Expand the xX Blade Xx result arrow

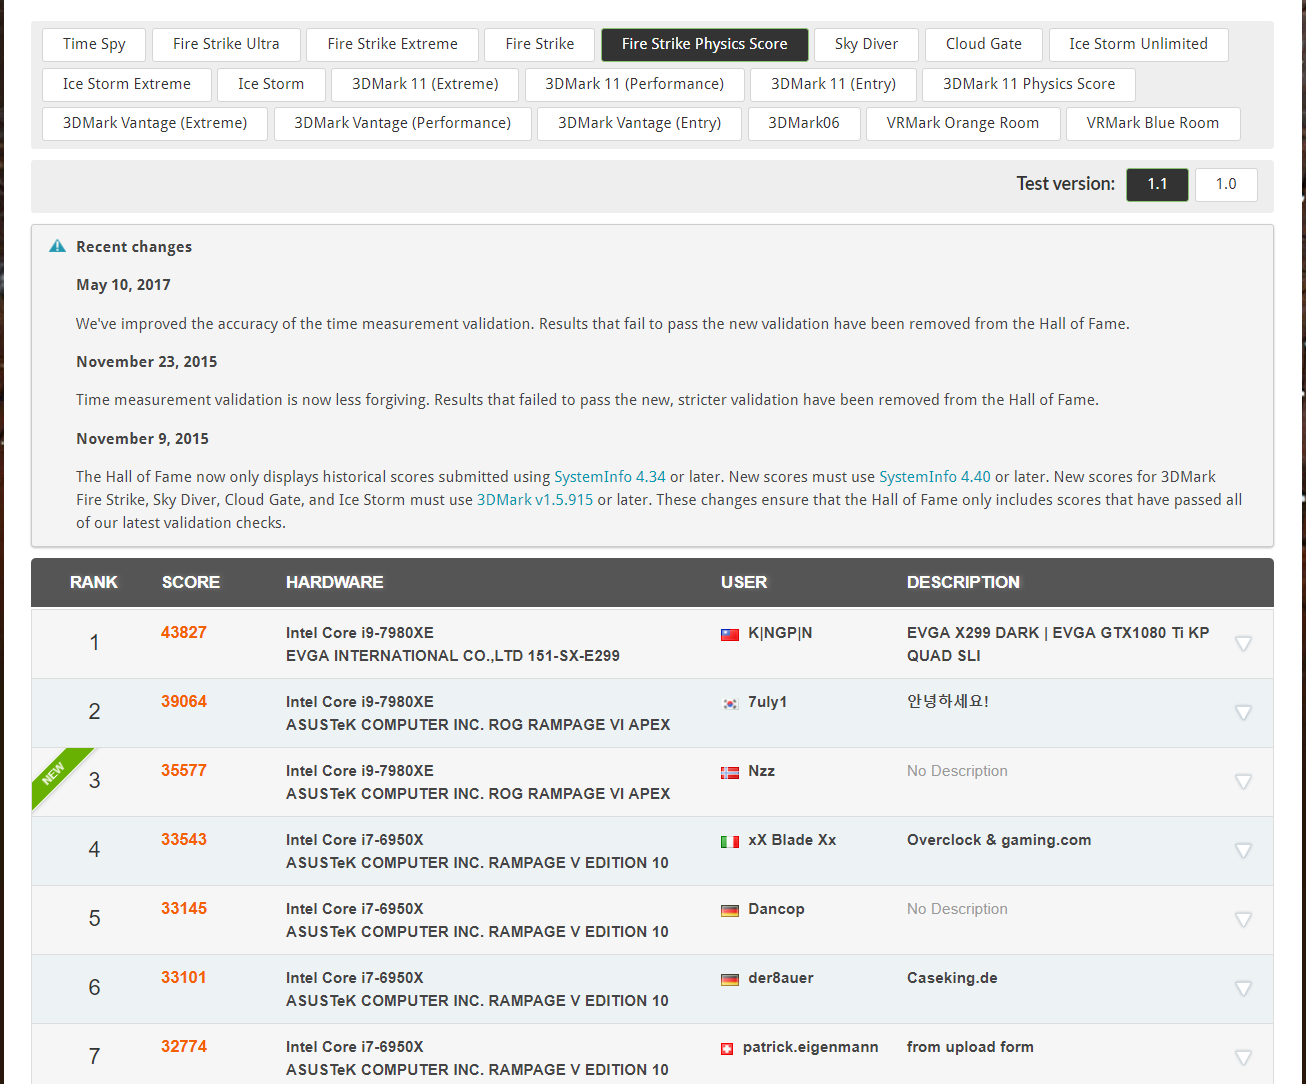[1243, 850]
